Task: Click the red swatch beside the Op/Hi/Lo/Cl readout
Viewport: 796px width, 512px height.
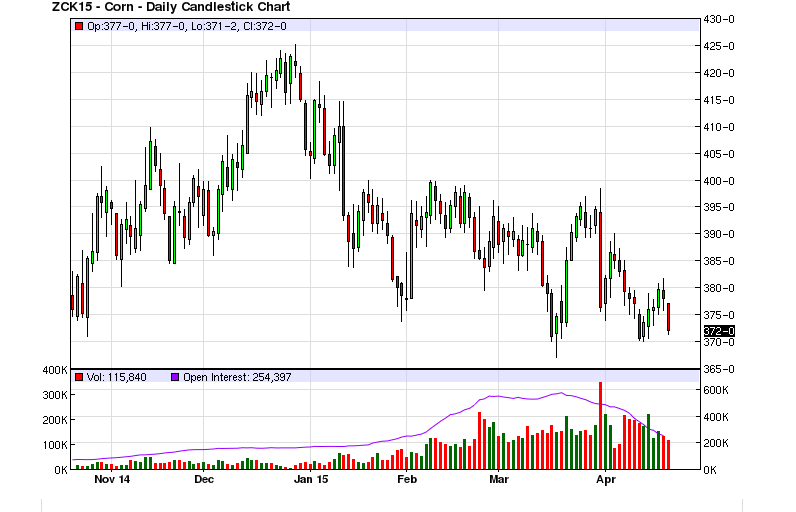Action: coord(79,25)
